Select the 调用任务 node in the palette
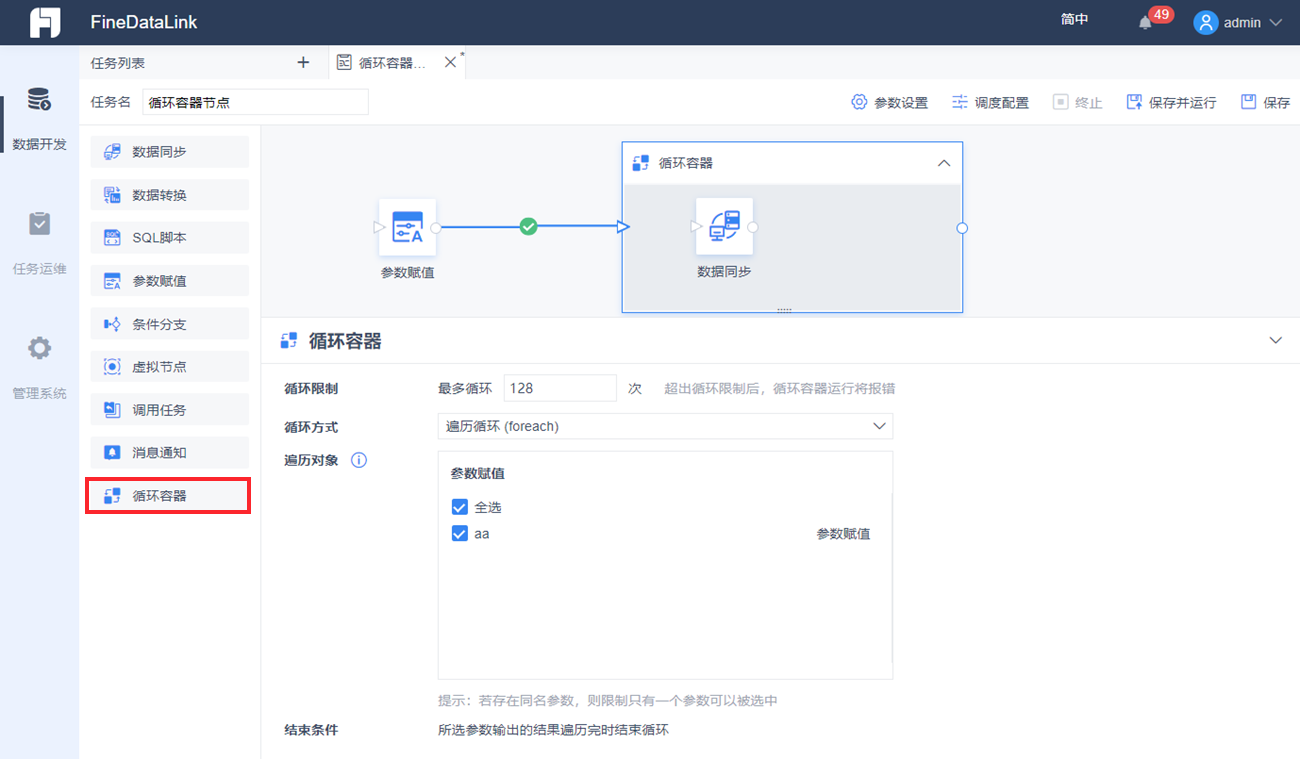1300x759 pixels. coord(169,410)
